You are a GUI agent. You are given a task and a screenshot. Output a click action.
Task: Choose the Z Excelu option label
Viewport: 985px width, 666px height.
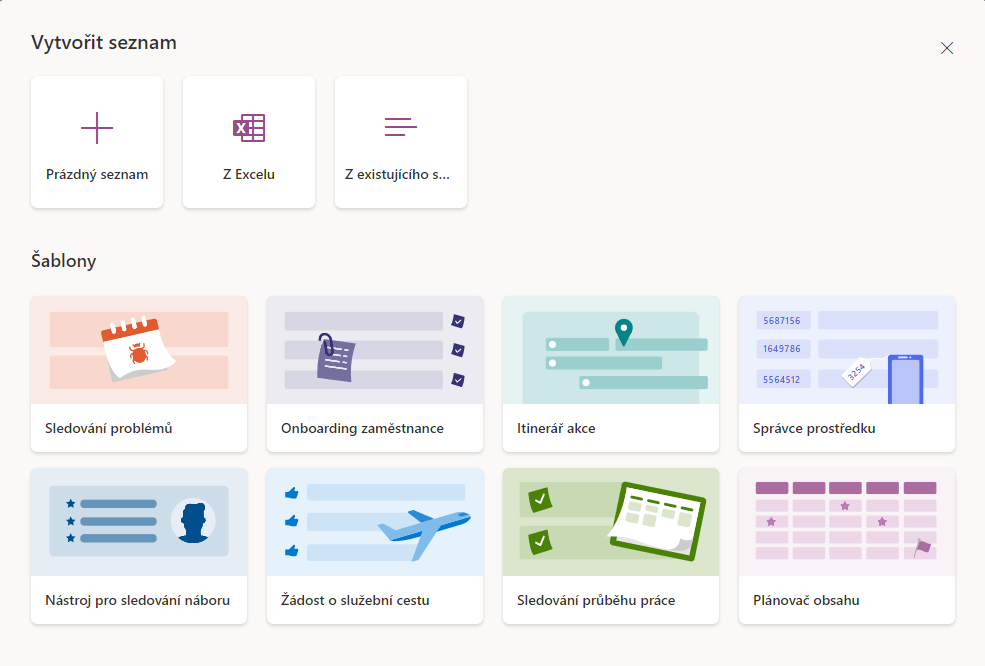(249, 174)
